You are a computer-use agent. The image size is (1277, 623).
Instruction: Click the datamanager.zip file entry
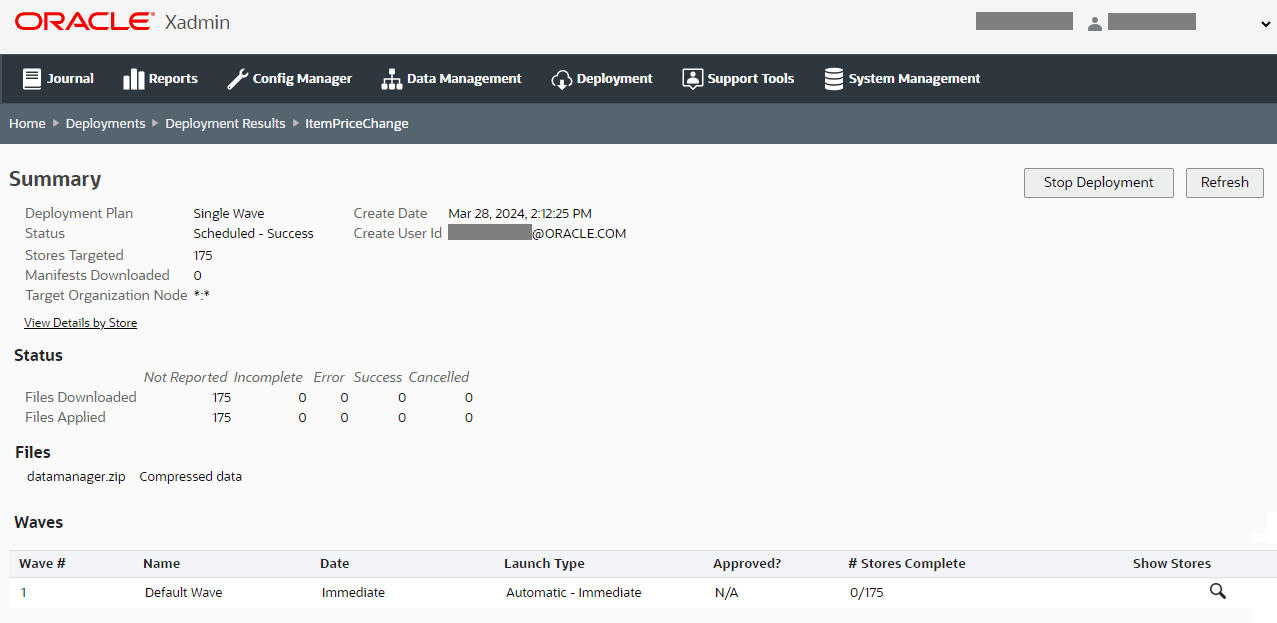(x=76, y=476)
